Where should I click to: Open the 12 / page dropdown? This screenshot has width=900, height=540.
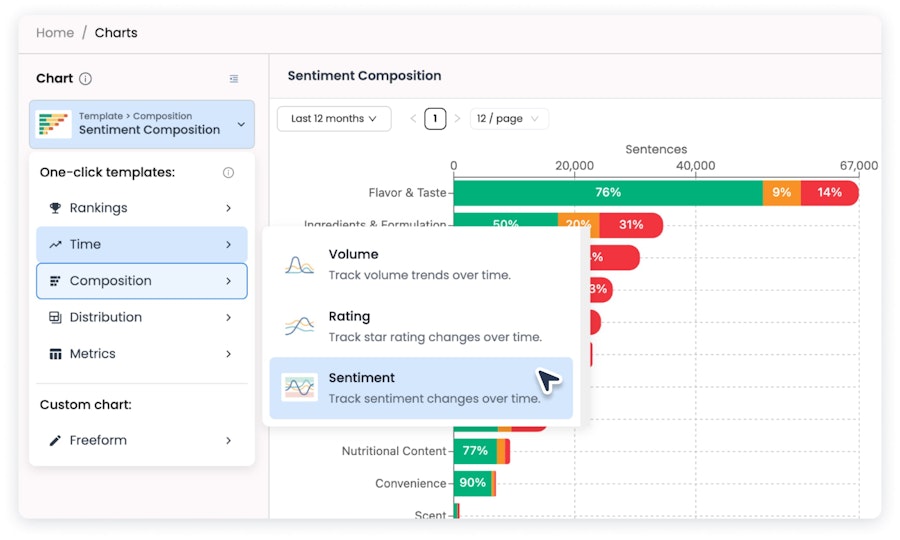click(509, 119)
